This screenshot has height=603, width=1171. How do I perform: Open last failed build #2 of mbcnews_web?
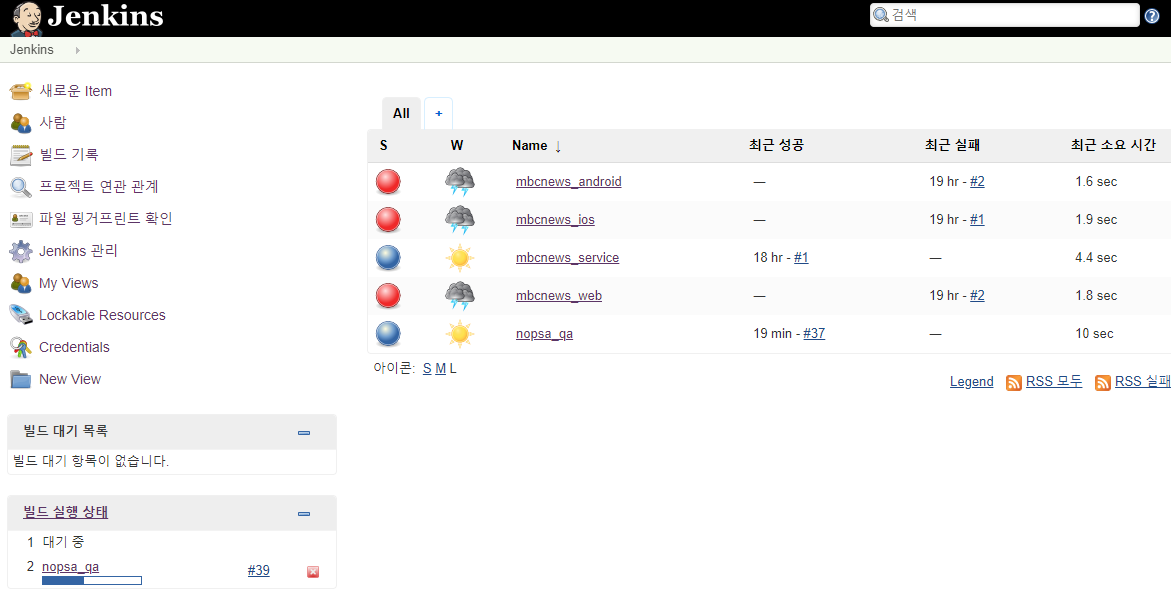tap(977, 296)
